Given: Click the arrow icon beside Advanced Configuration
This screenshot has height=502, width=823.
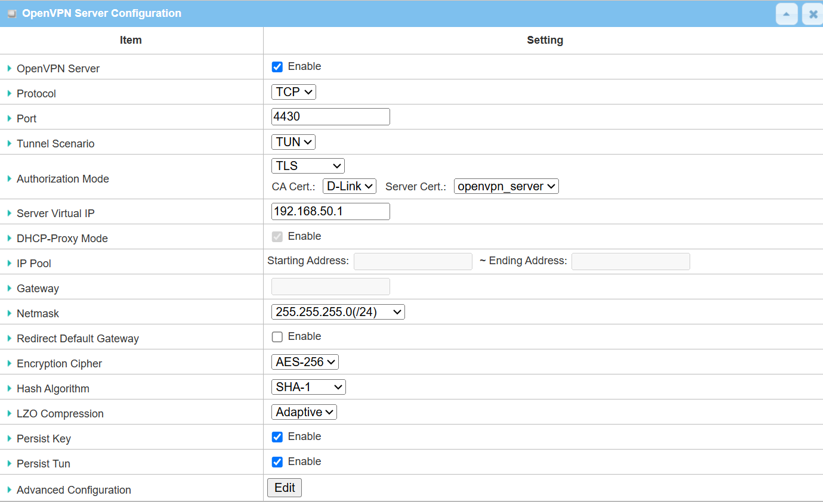Looking at the screenshot, I should click(x=9, y=490).
